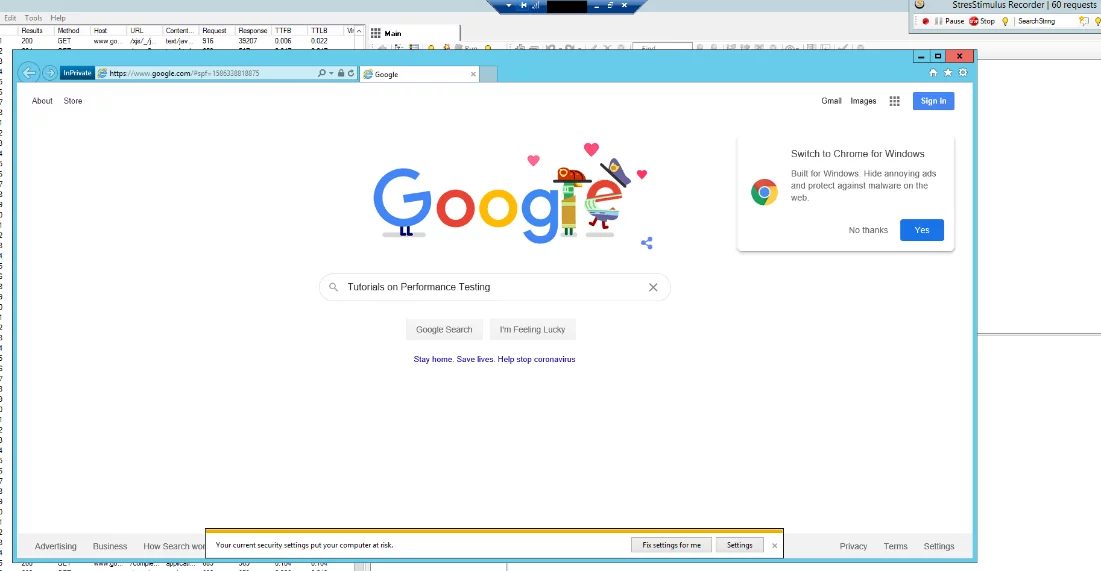Open IE Favorites star icon

click(x=948, y=72)
